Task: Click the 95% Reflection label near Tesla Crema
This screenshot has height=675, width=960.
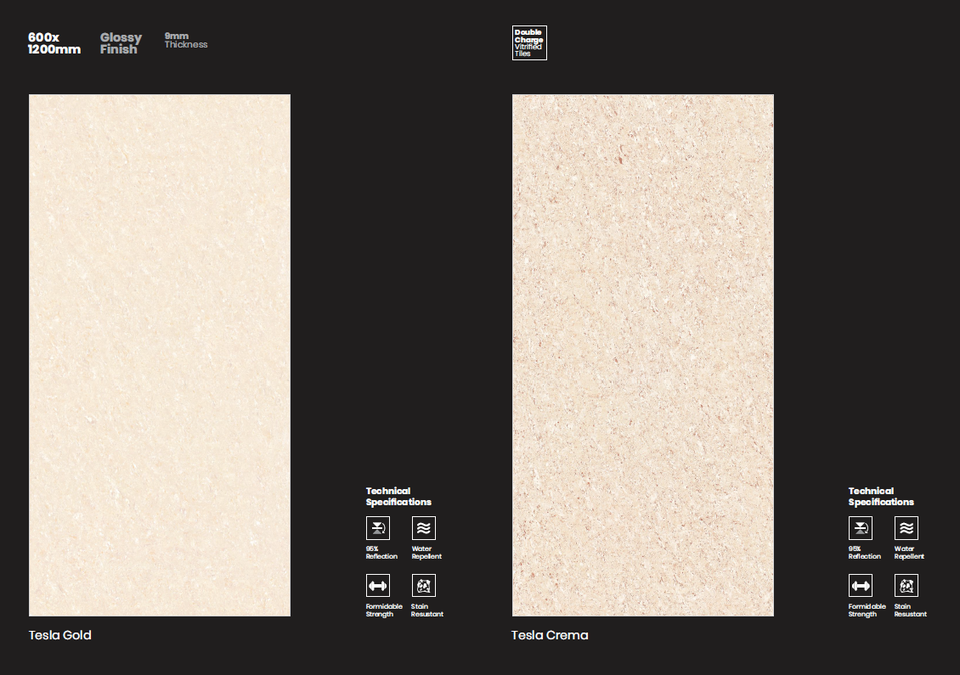Action: coord(864,552)
